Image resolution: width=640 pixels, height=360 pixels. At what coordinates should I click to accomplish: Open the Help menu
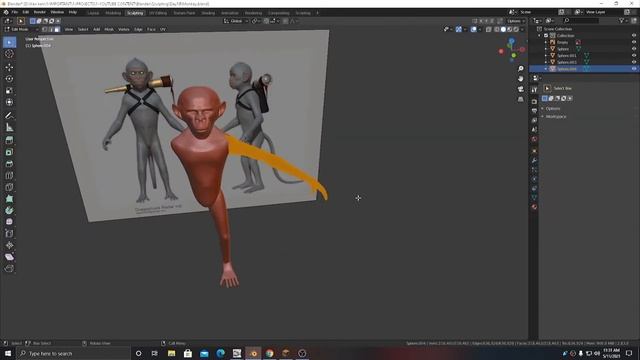[73, 12]
